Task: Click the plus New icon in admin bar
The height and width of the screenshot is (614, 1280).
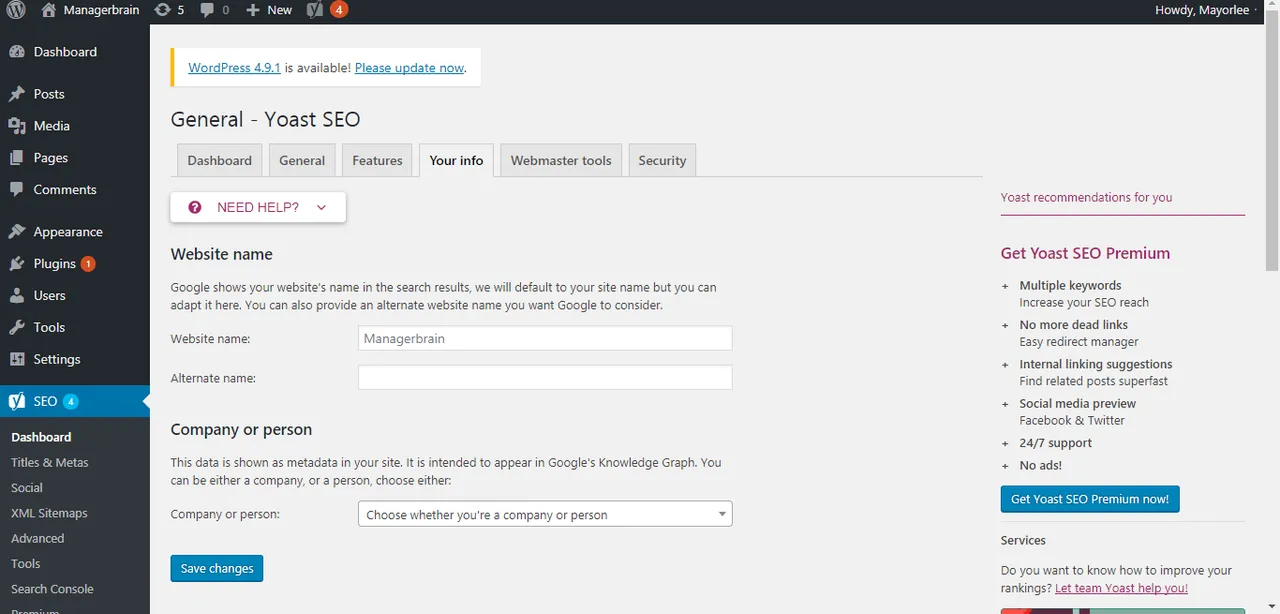Action: coord(253,10)
